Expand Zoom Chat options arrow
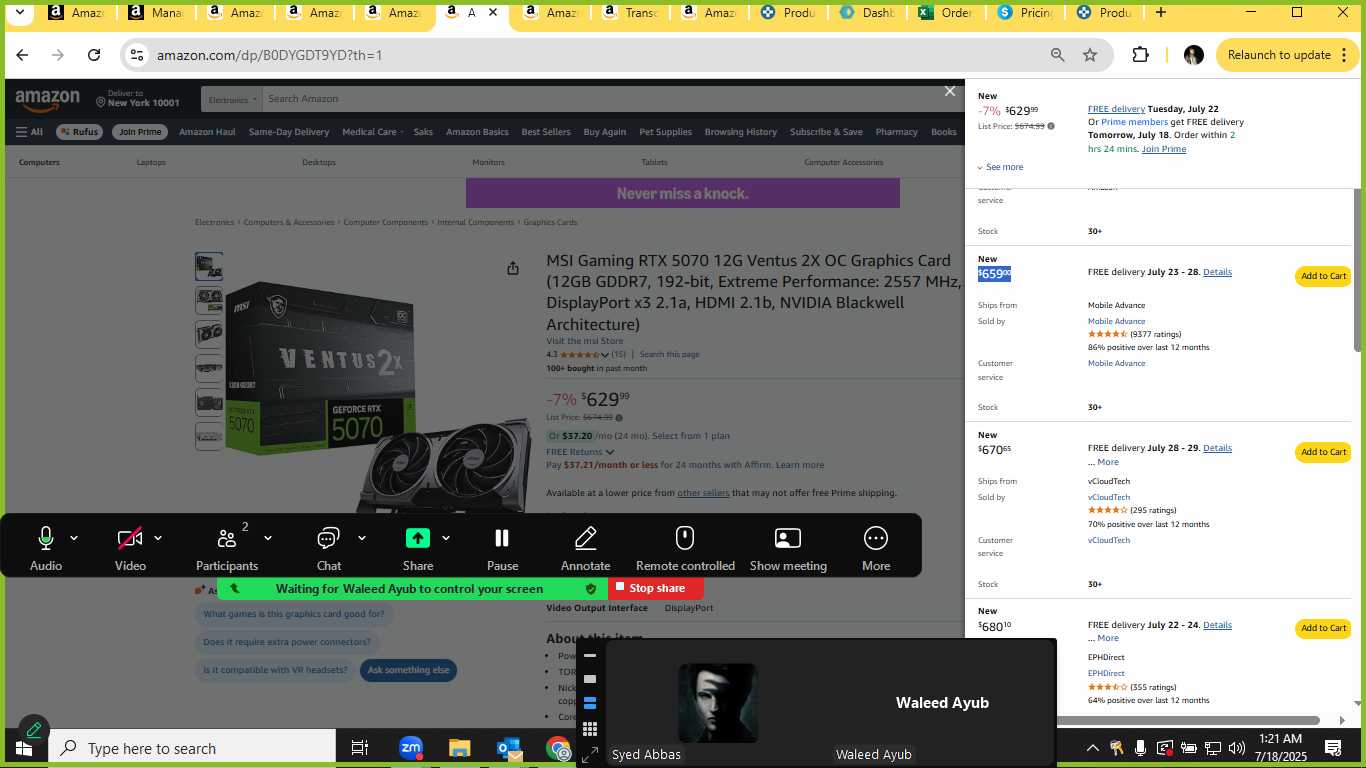 tap(361, 538)
